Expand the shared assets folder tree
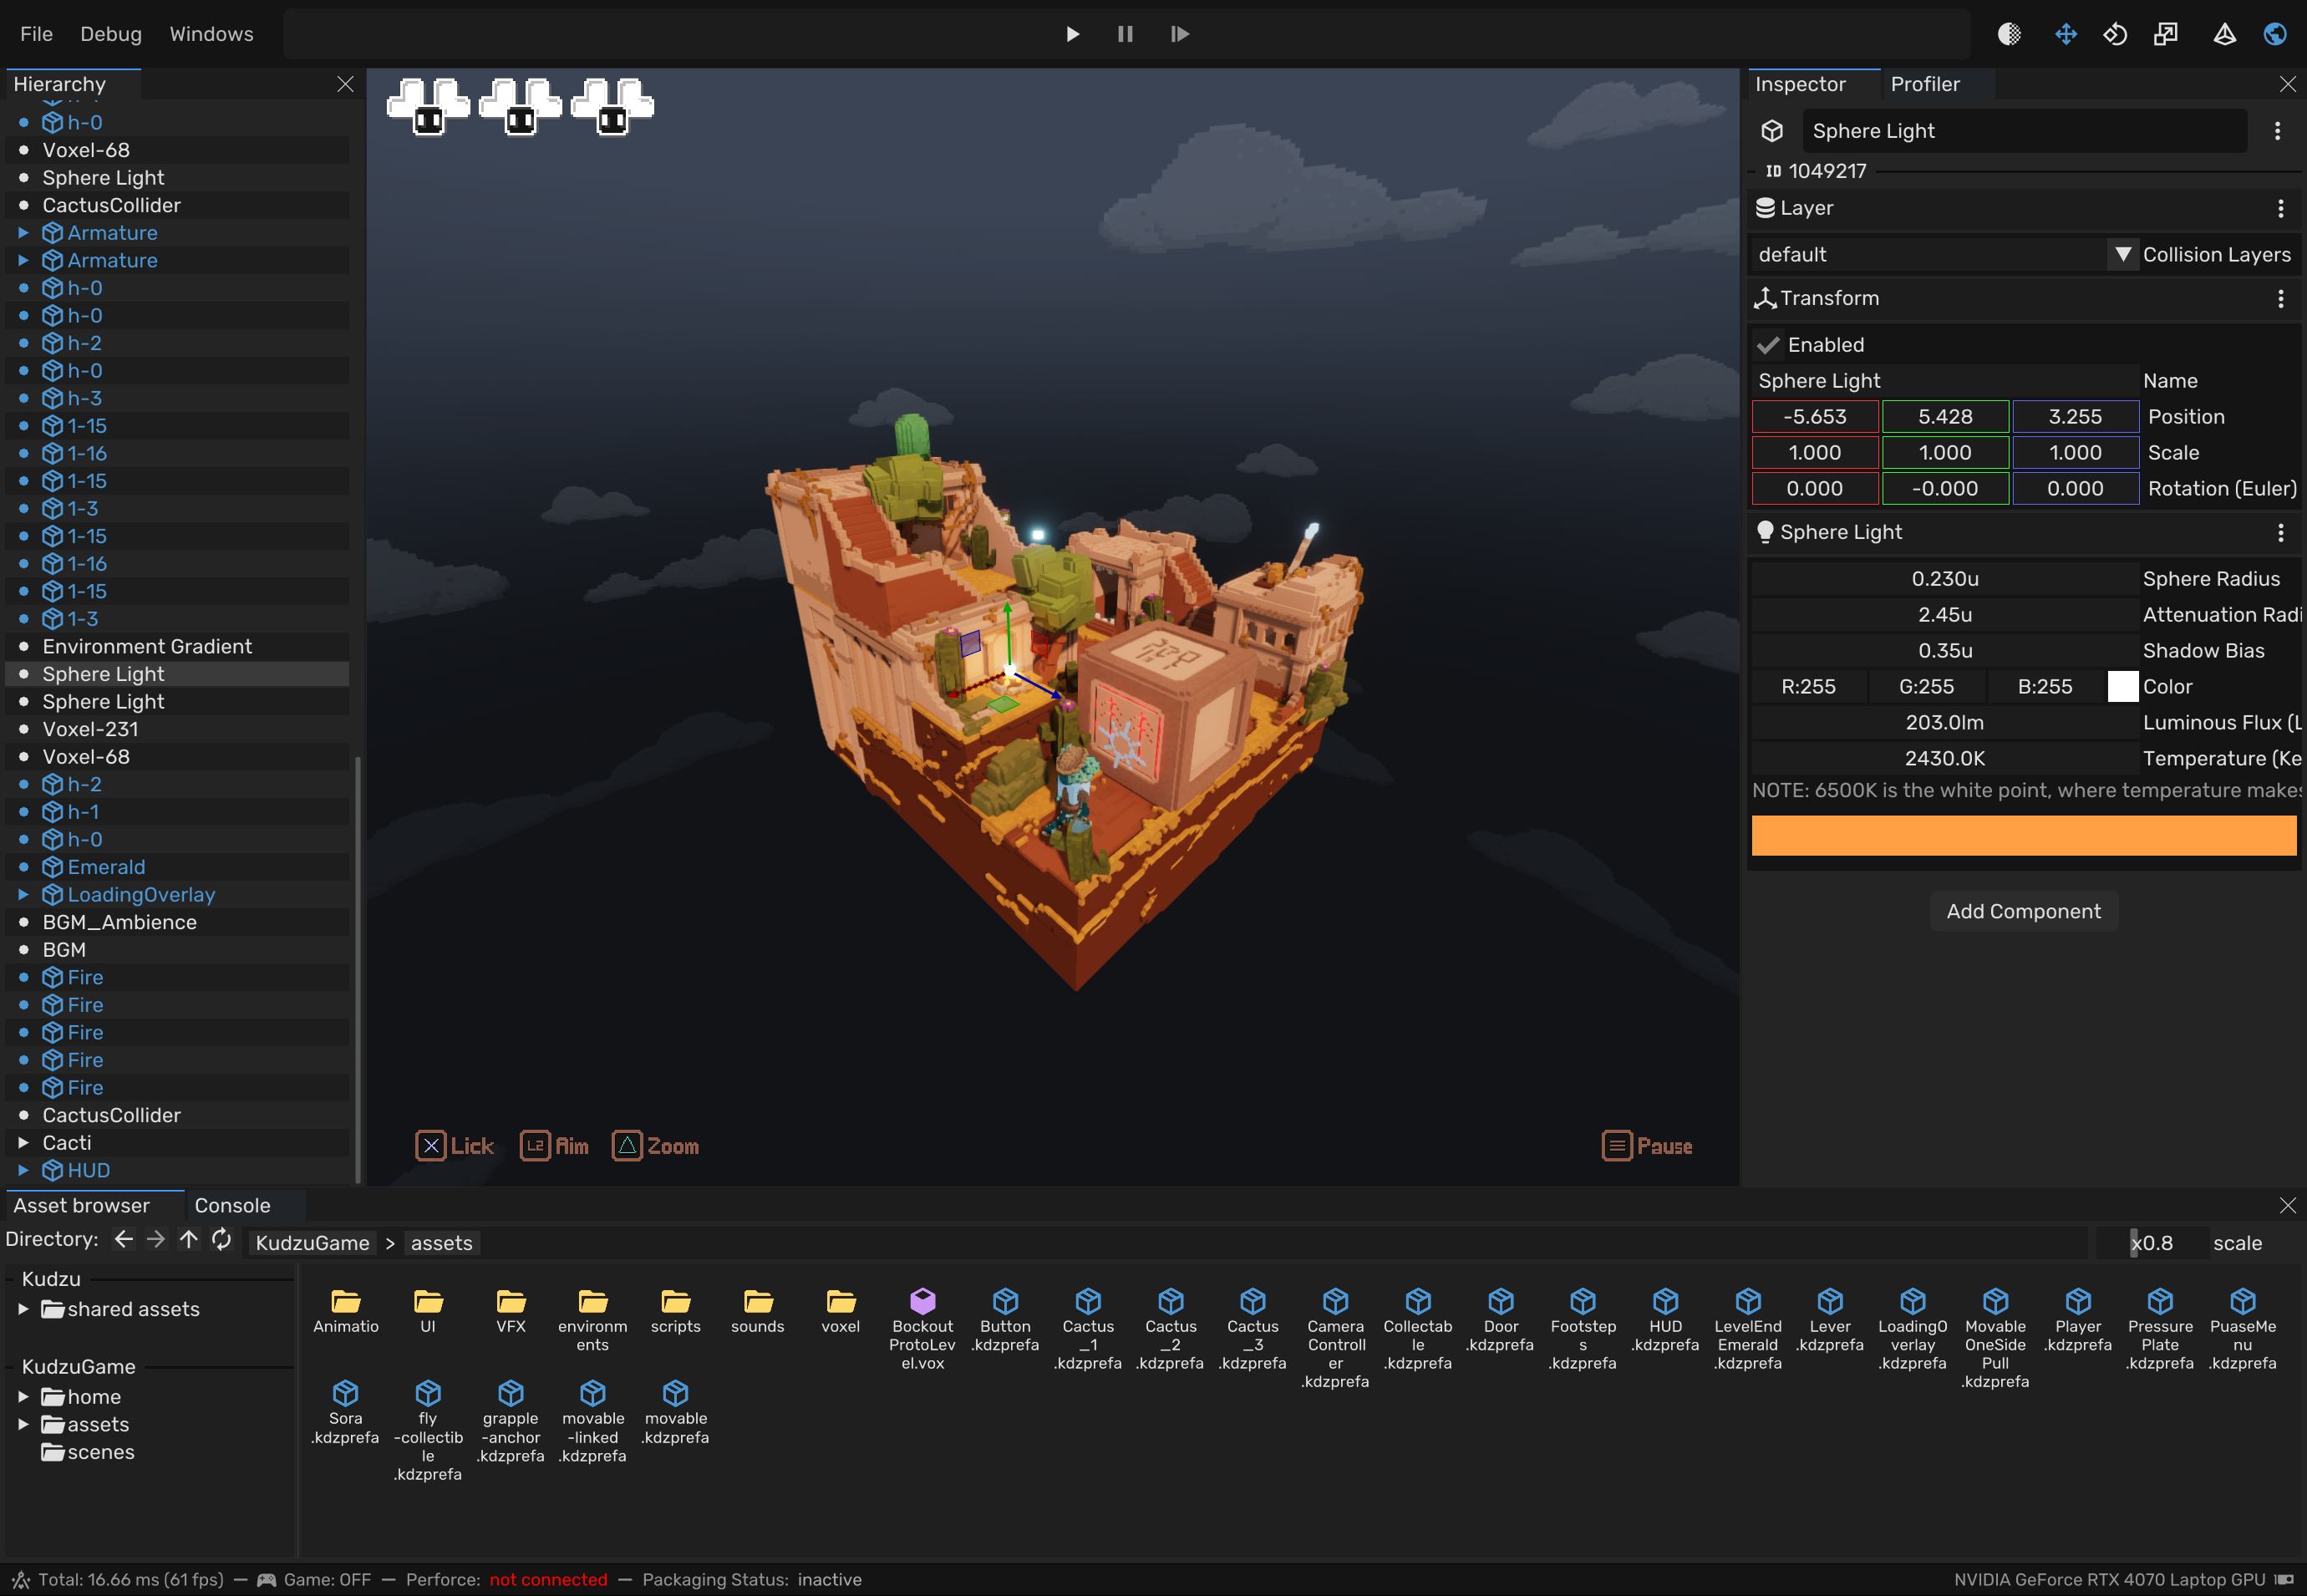 click(x=23, y=1309)
